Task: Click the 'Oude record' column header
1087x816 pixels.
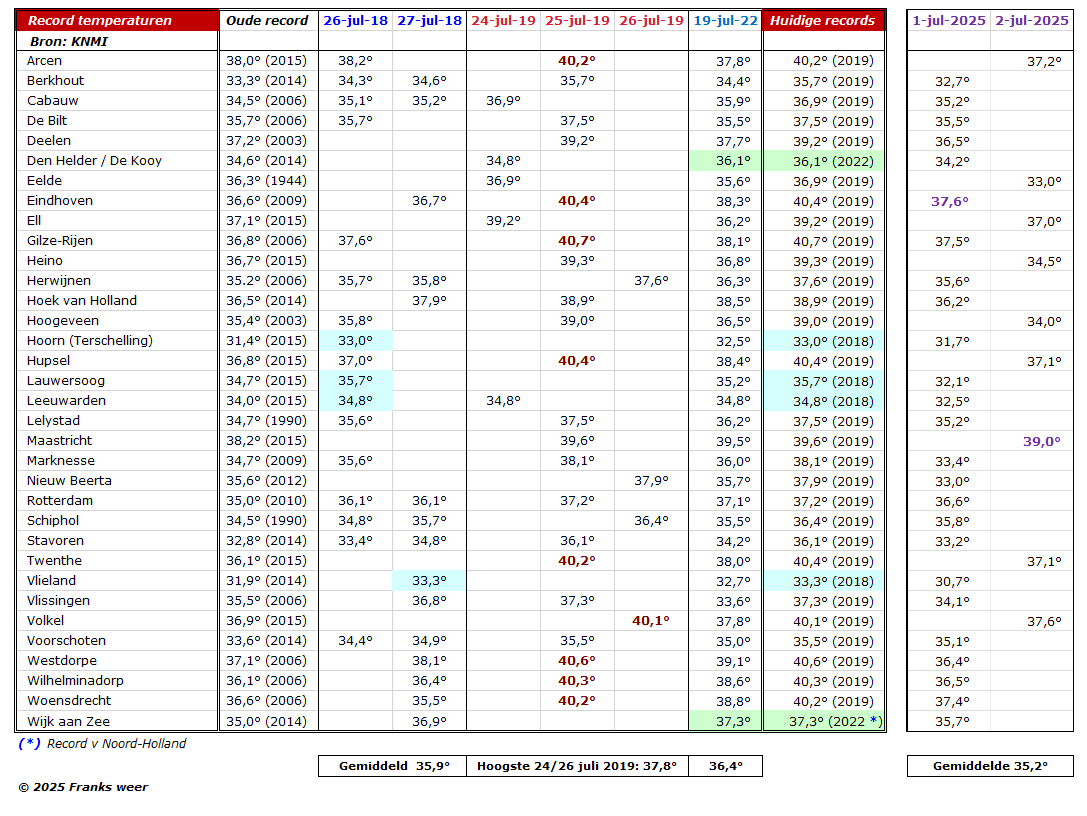Action: point(267,21)
